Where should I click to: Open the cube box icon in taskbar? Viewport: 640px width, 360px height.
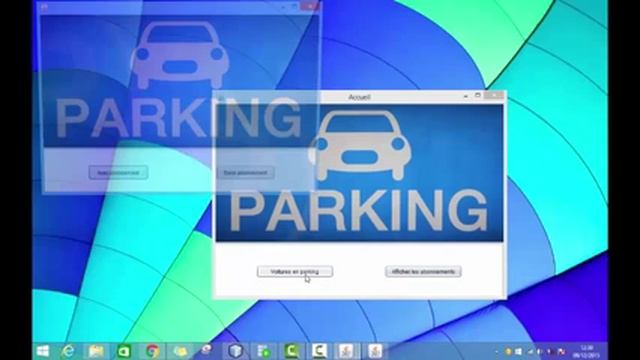tap(236, 351)
